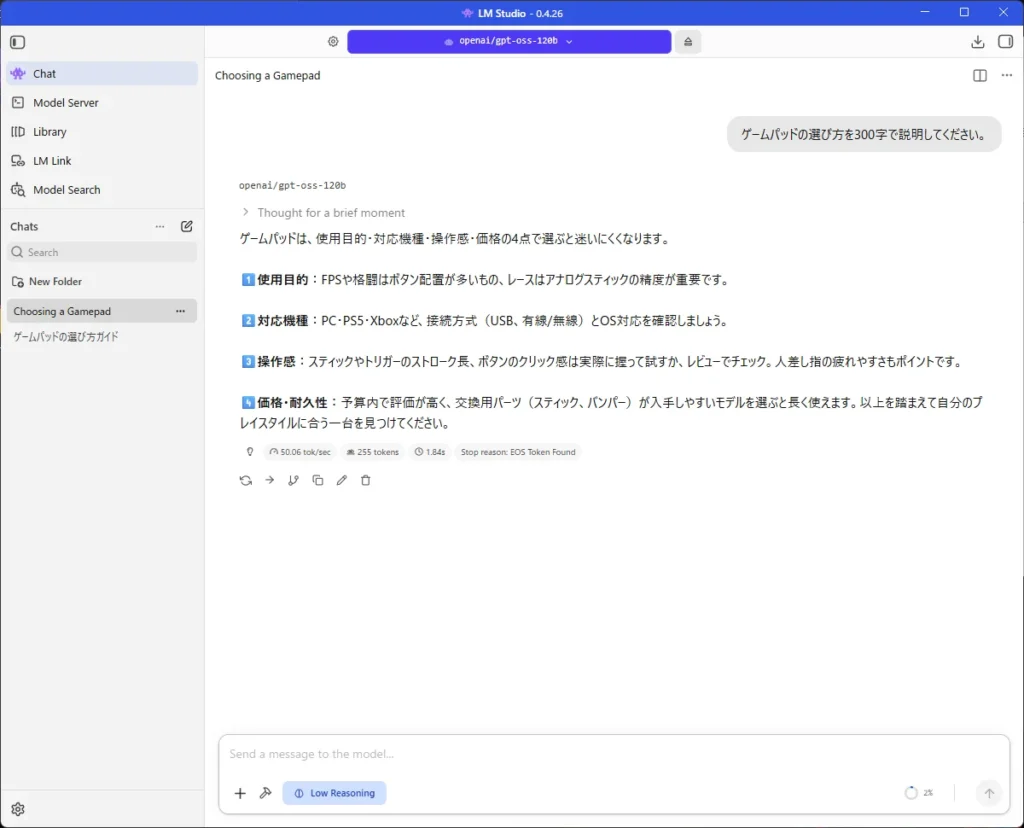Click the 255 tokens stat
Viewport: 1024px width, 828px height.
click(x=372, y=452)
